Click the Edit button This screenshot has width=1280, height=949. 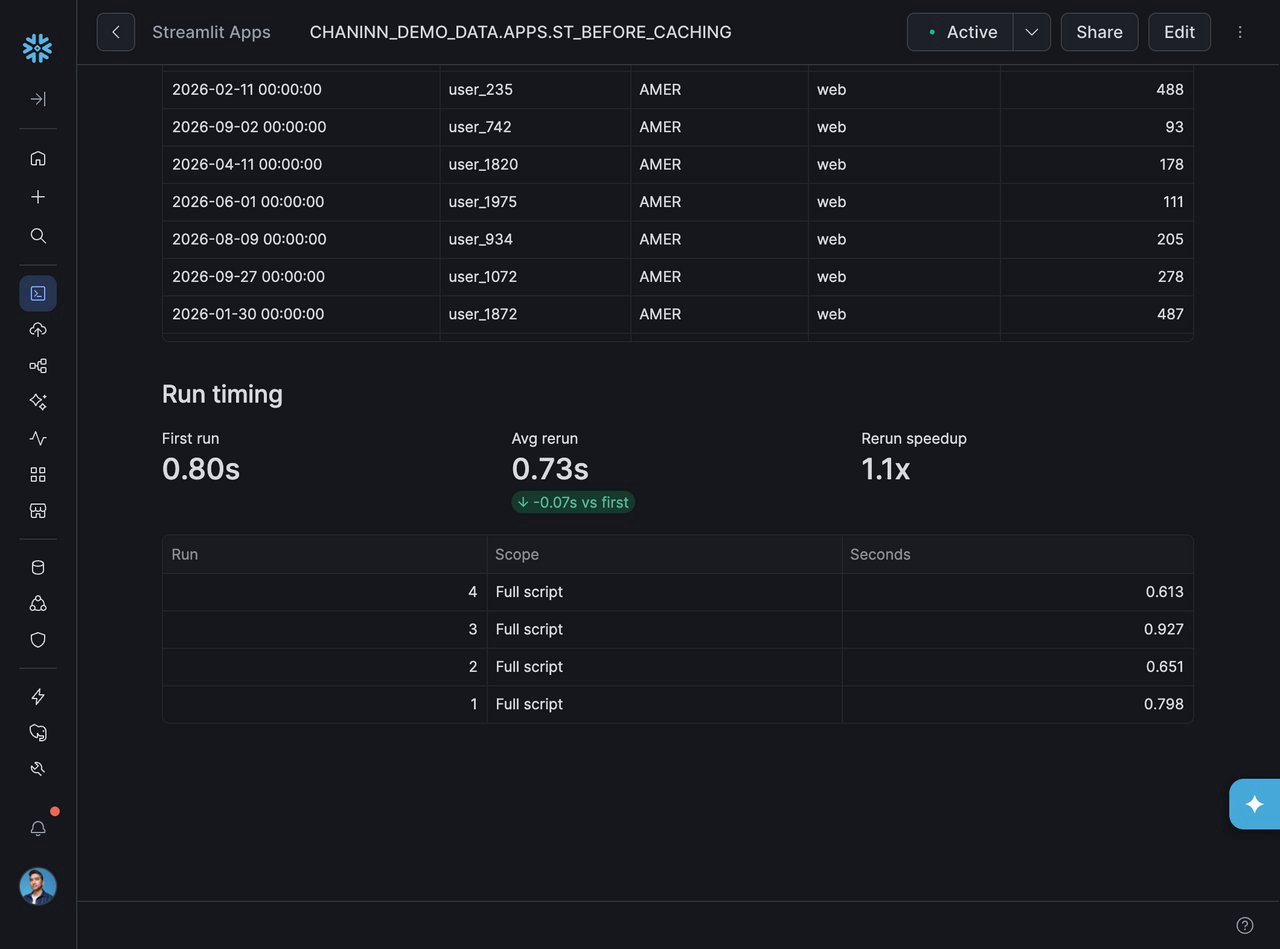[1179, 32]
